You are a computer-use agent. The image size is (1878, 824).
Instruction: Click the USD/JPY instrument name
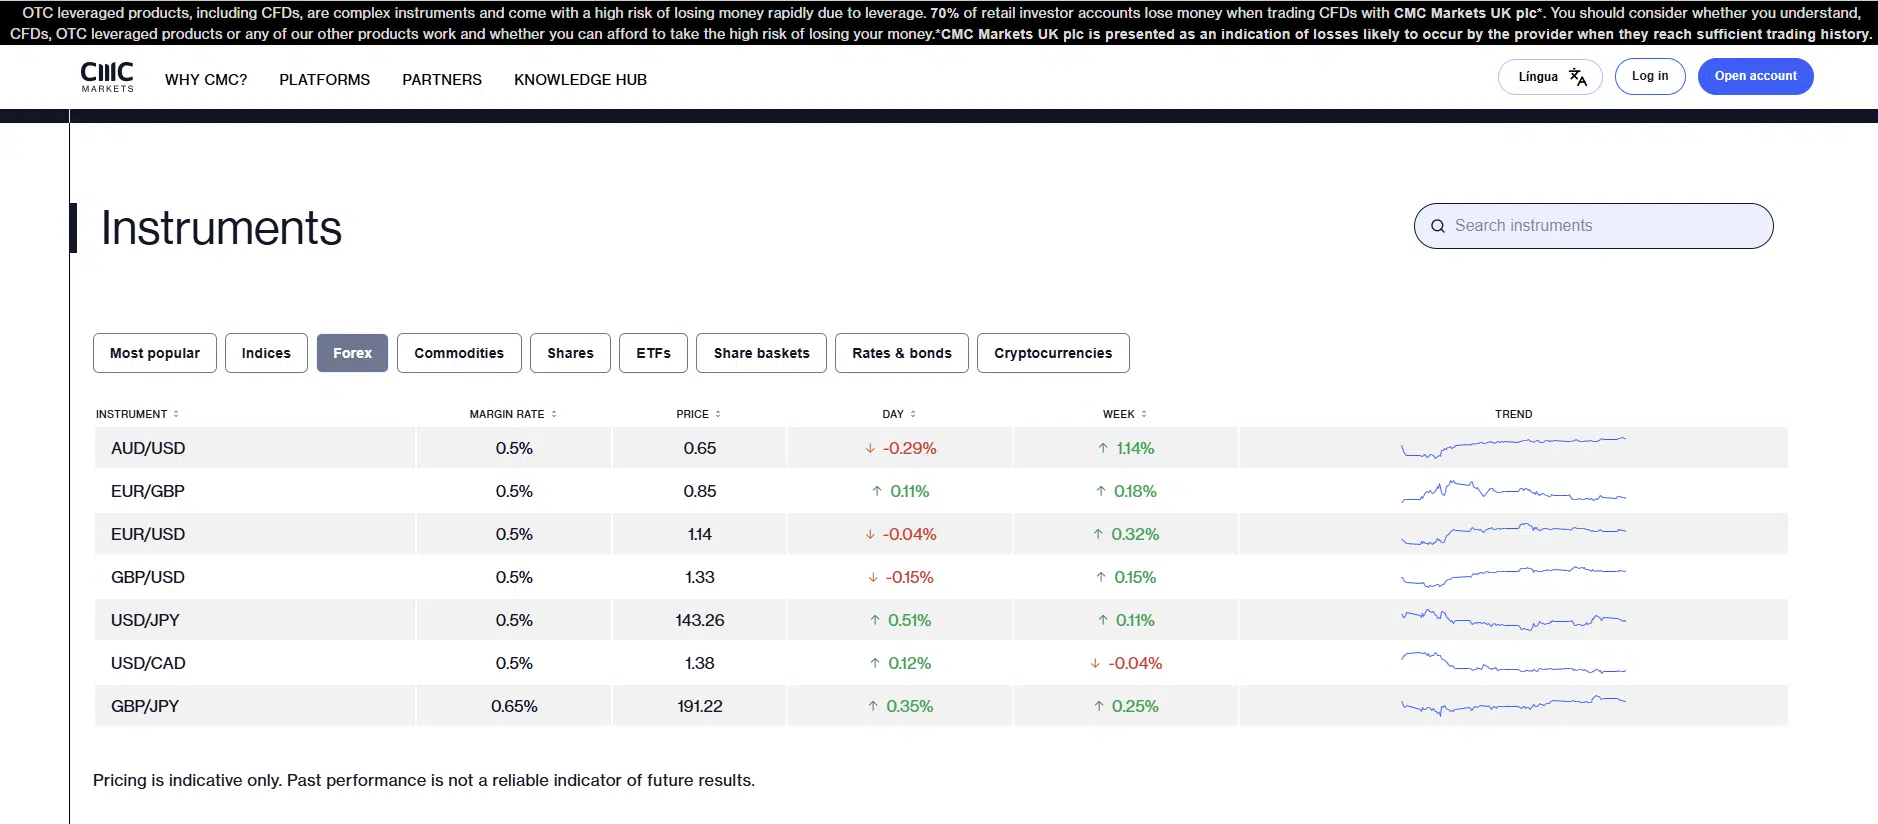[145, 620]
